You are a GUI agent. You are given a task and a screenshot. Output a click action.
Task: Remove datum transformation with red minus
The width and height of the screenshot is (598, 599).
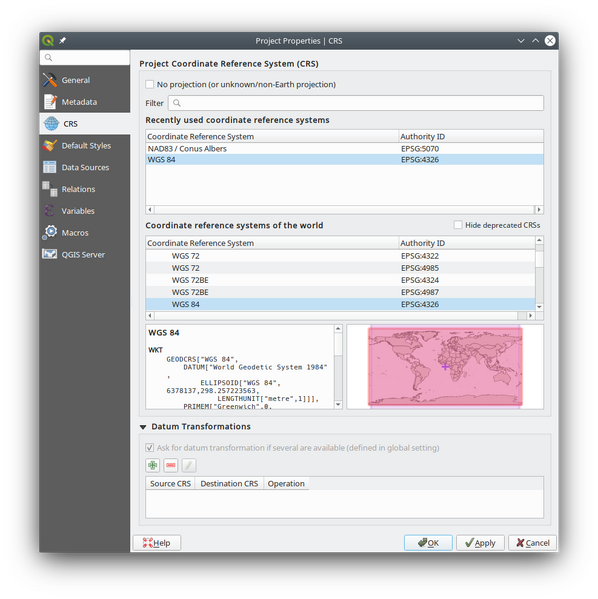(x=171, y=465)
